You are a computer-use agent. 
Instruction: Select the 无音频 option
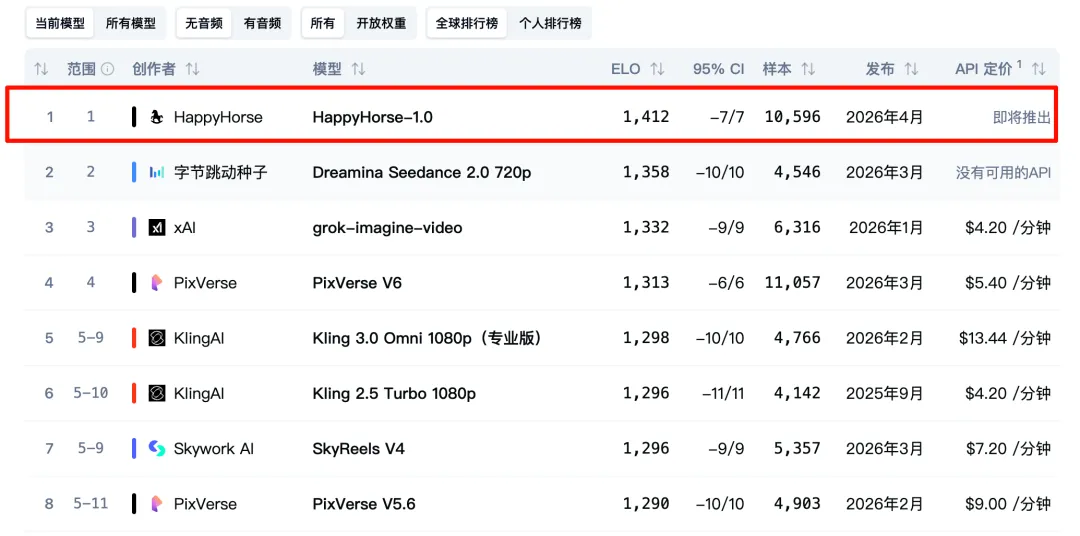tap(203, 23)
